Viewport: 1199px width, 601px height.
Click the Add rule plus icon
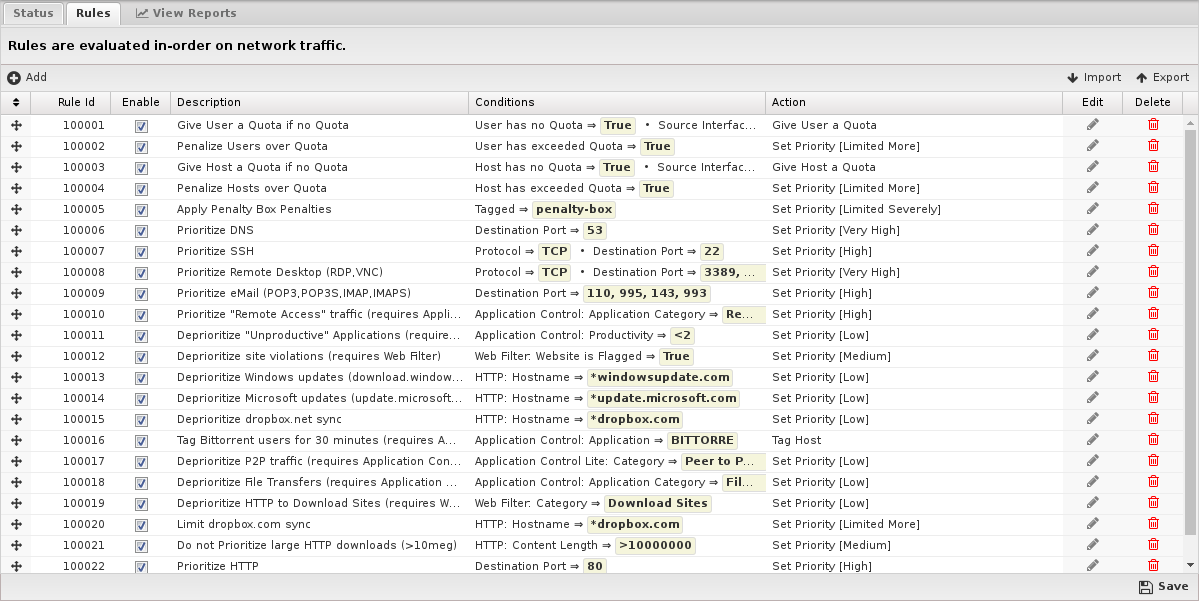pyautogui.click(x=14, y=77)
